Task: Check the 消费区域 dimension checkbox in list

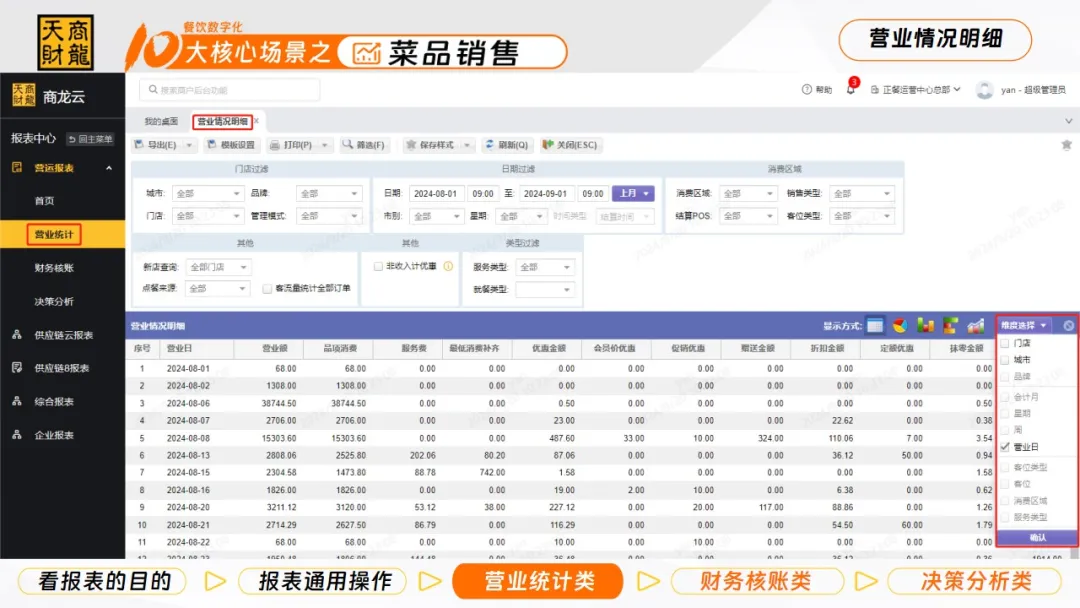Action: (1005, 501)
